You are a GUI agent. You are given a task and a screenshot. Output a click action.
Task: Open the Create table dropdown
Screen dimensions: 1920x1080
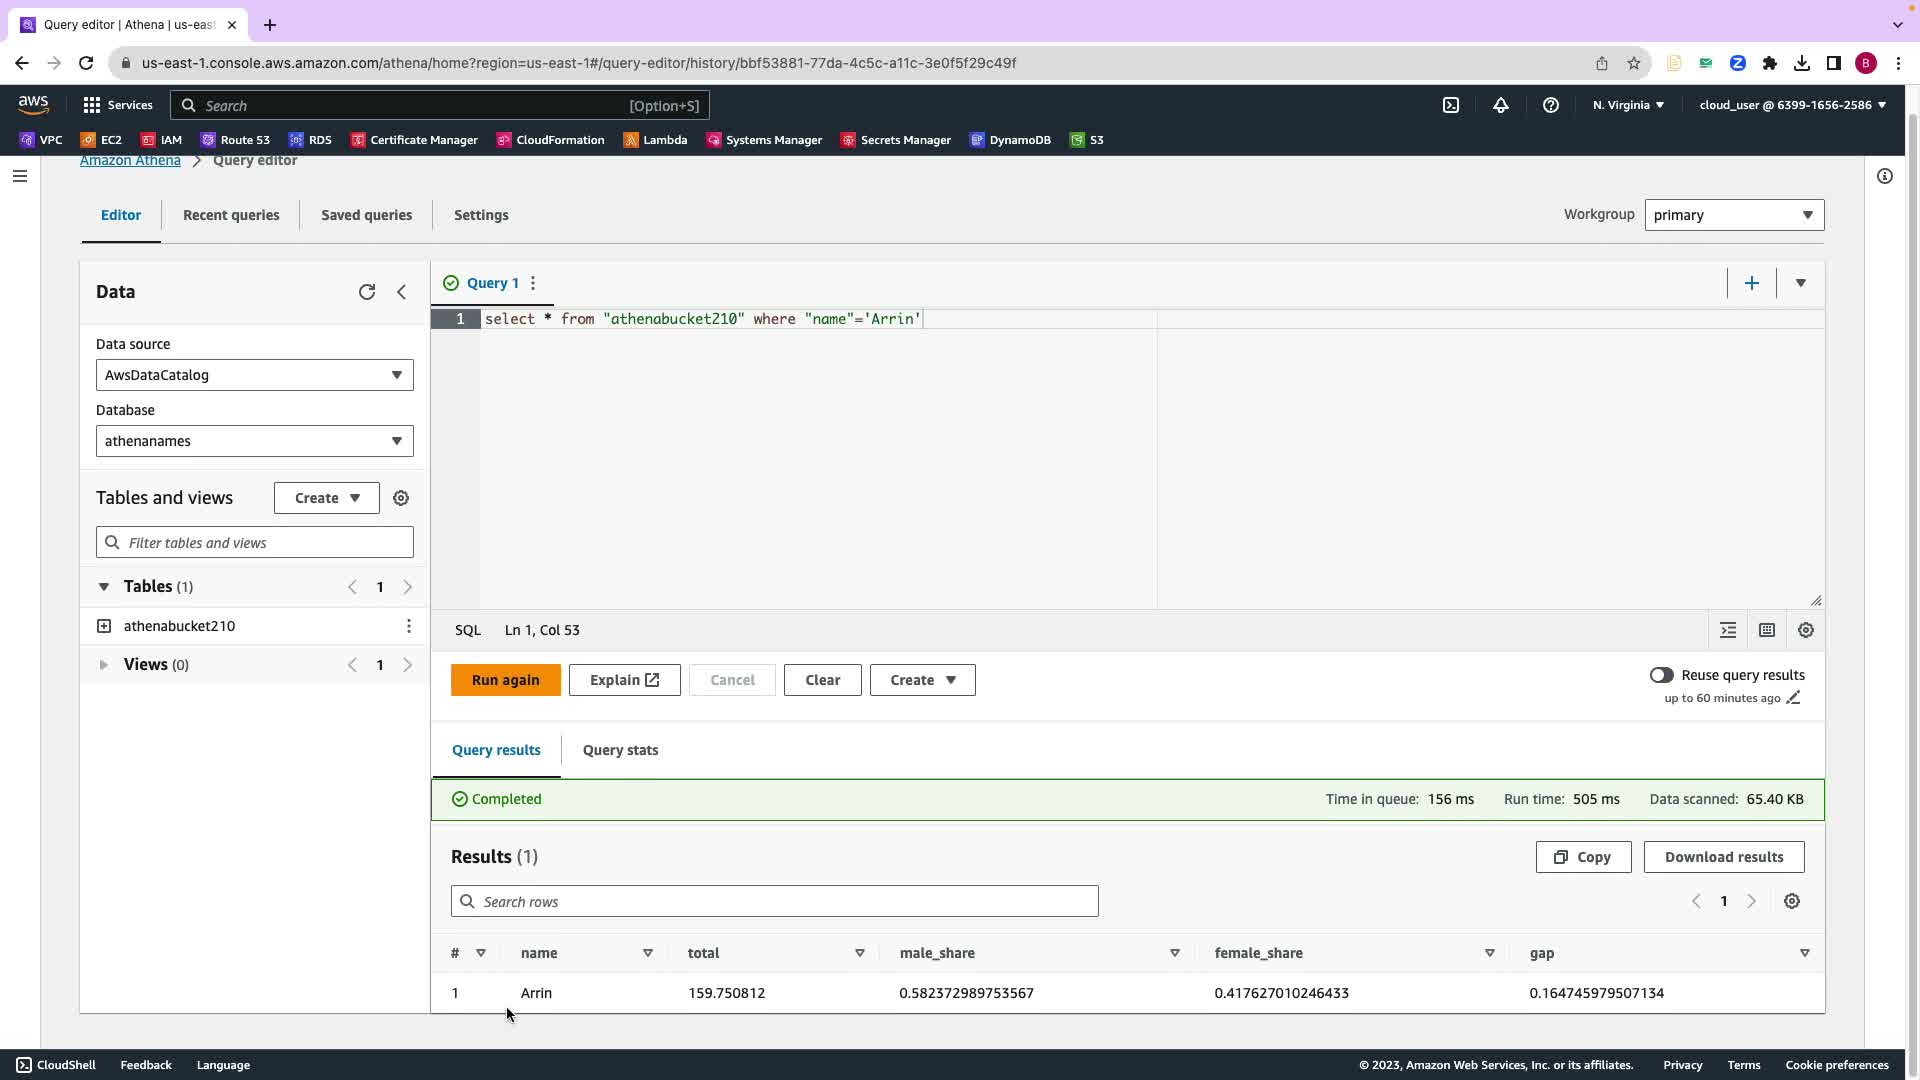(326, 498)
